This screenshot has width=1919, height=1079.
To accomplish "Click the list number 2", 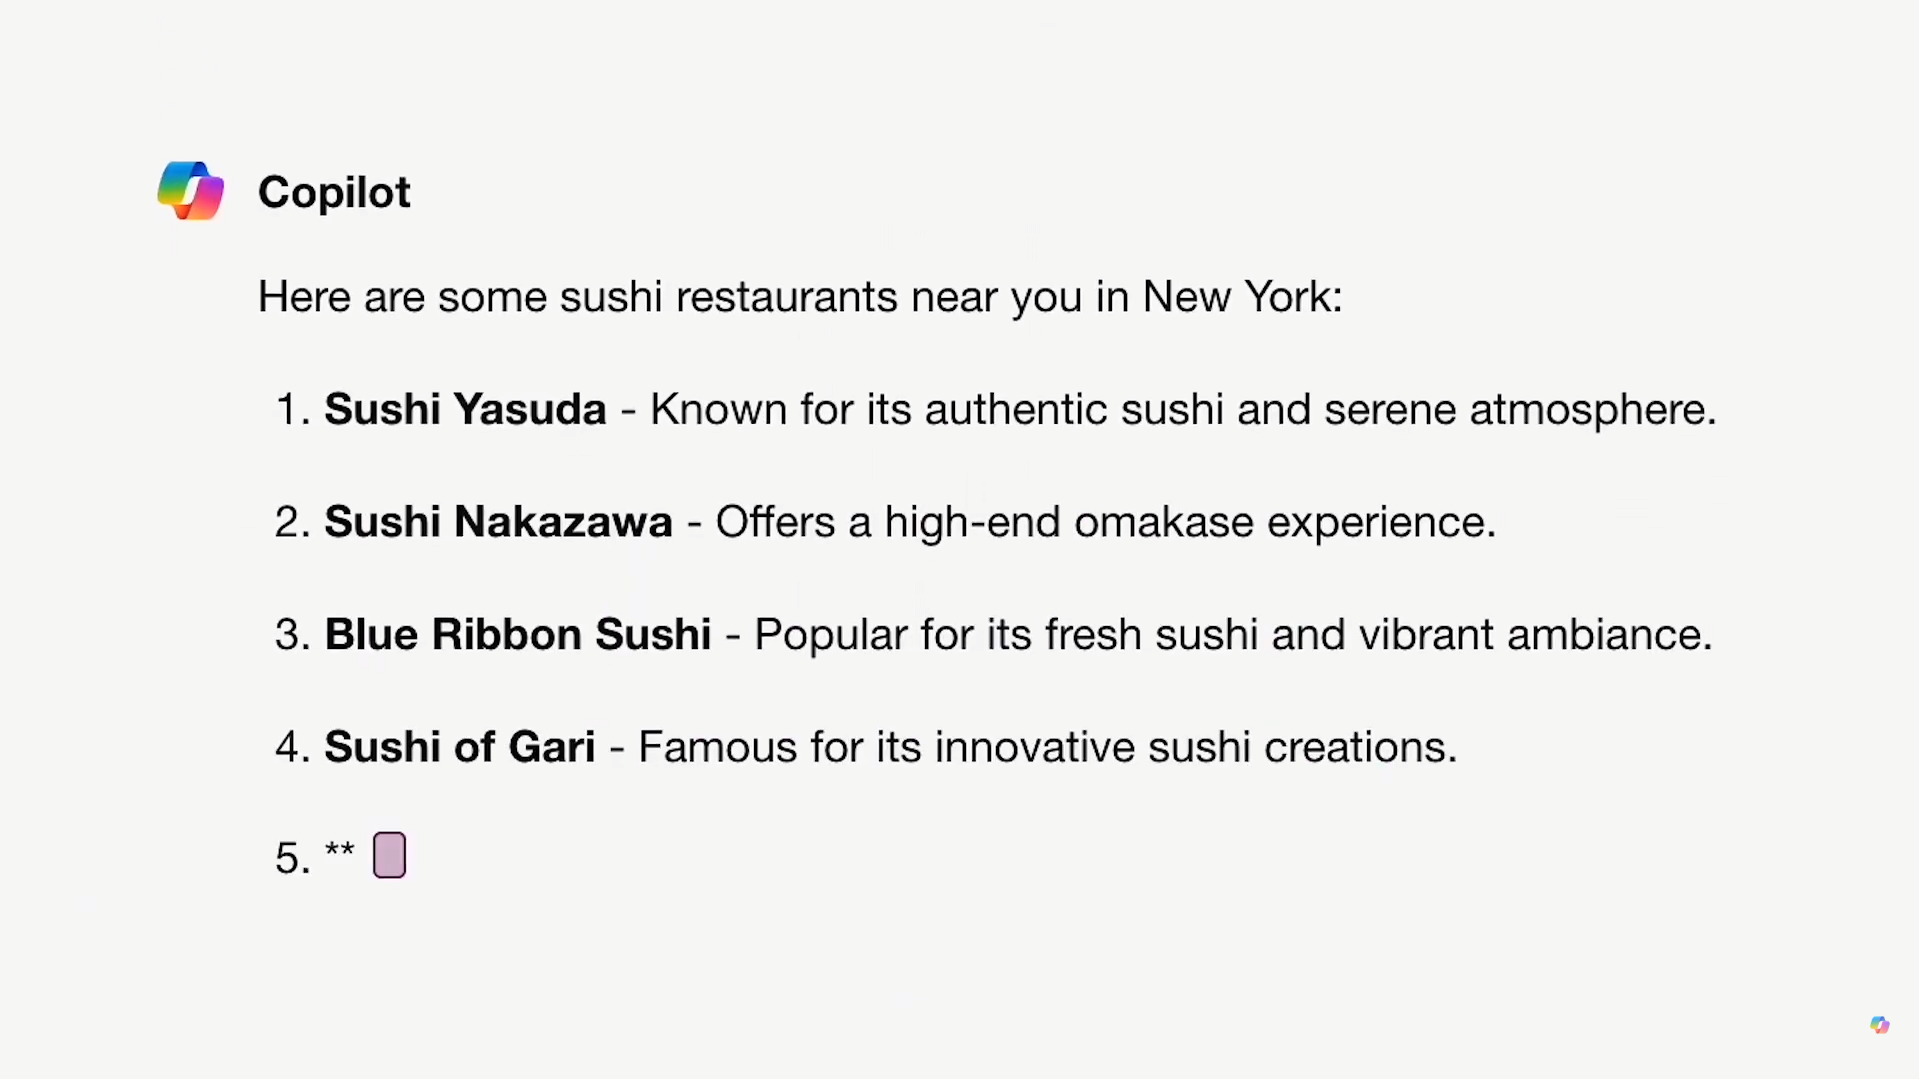I will [291, 522].
